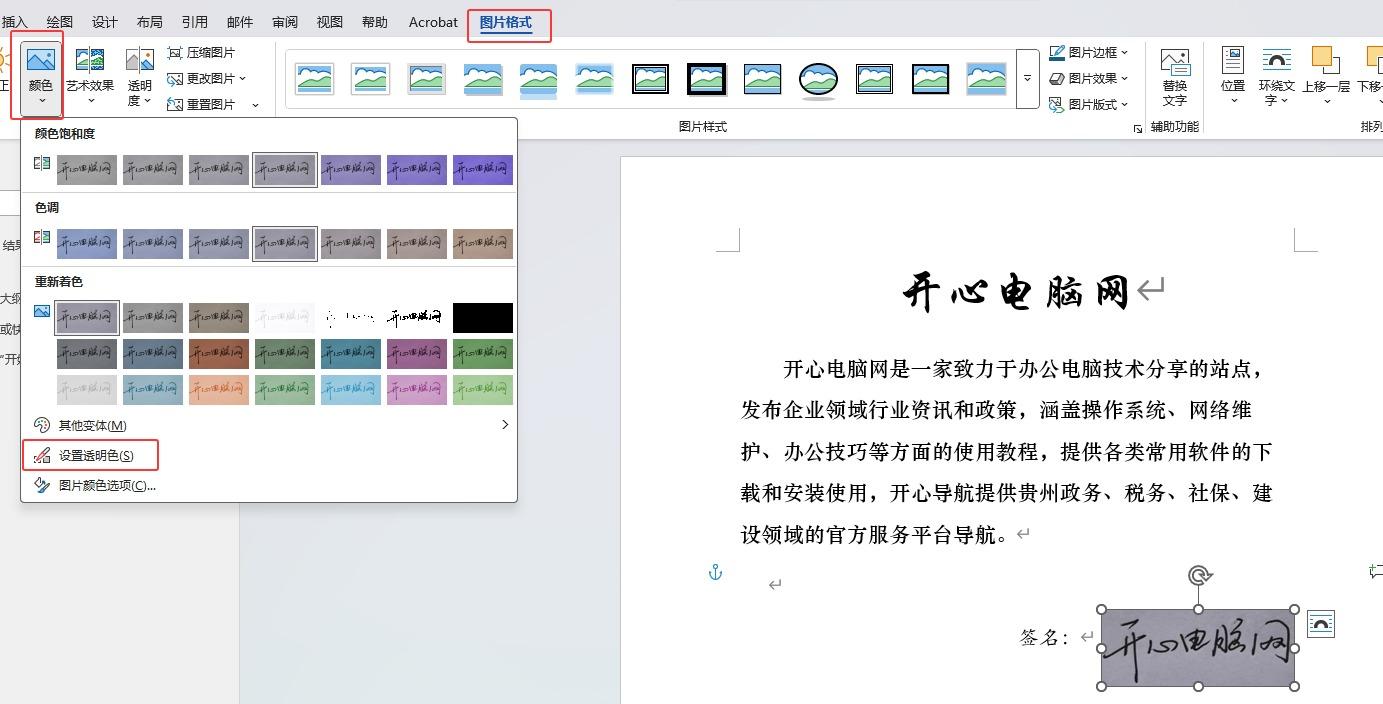Click the layout options icon beside signature image
This screenshot has width=1383, height=704.
tap(1320, 624)
